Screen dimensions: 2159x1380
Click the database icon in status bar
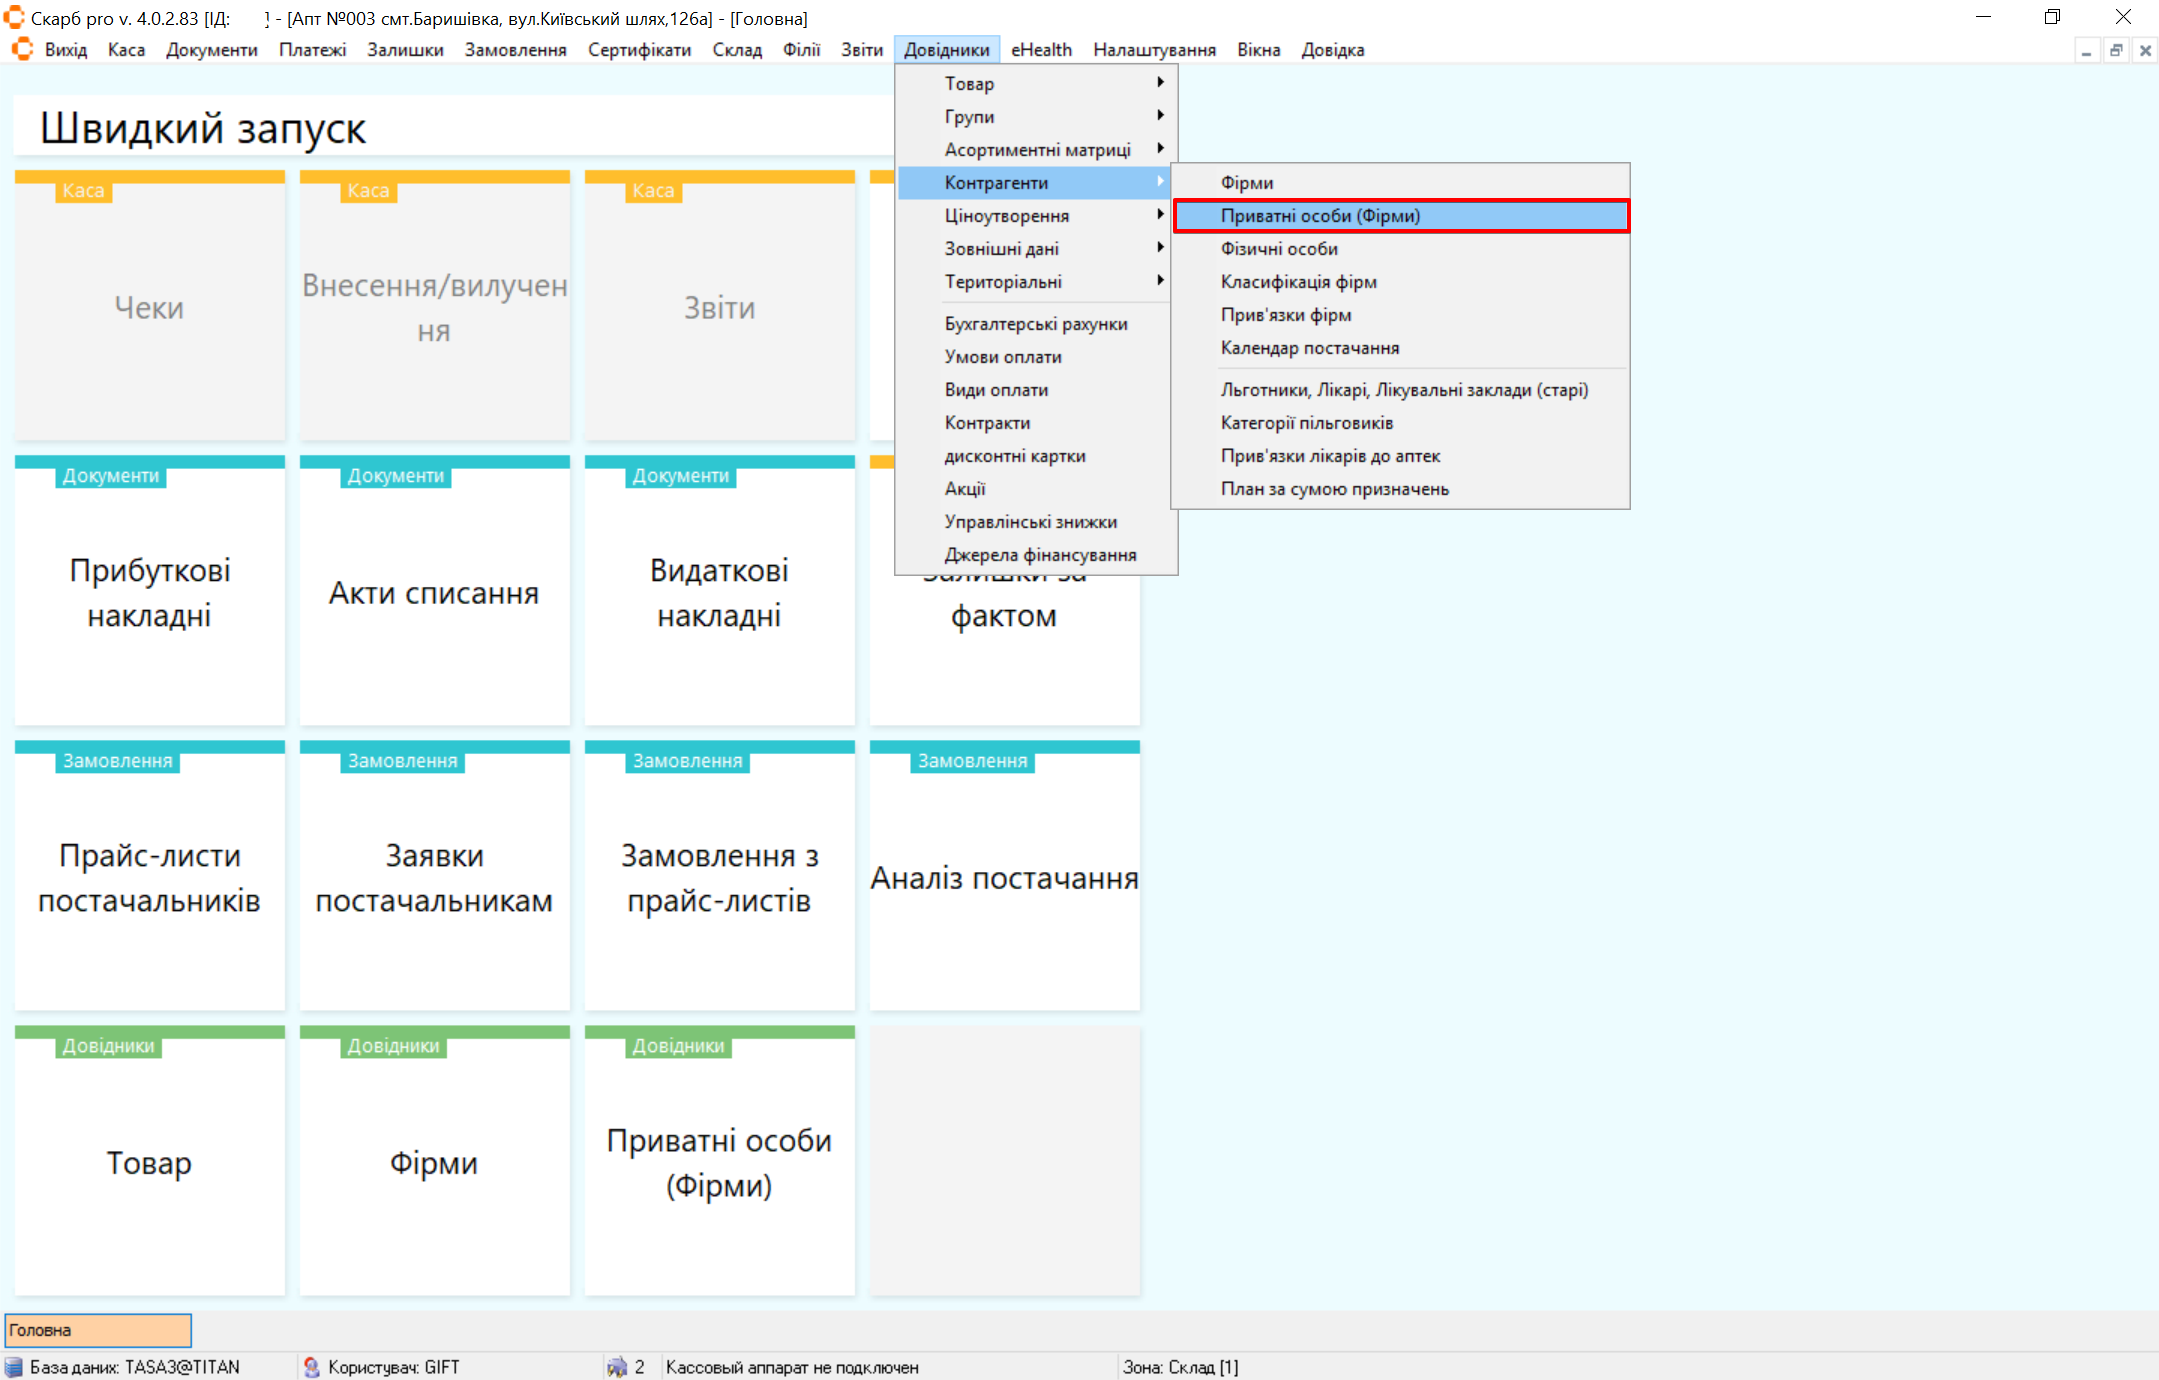(14, 1367)
